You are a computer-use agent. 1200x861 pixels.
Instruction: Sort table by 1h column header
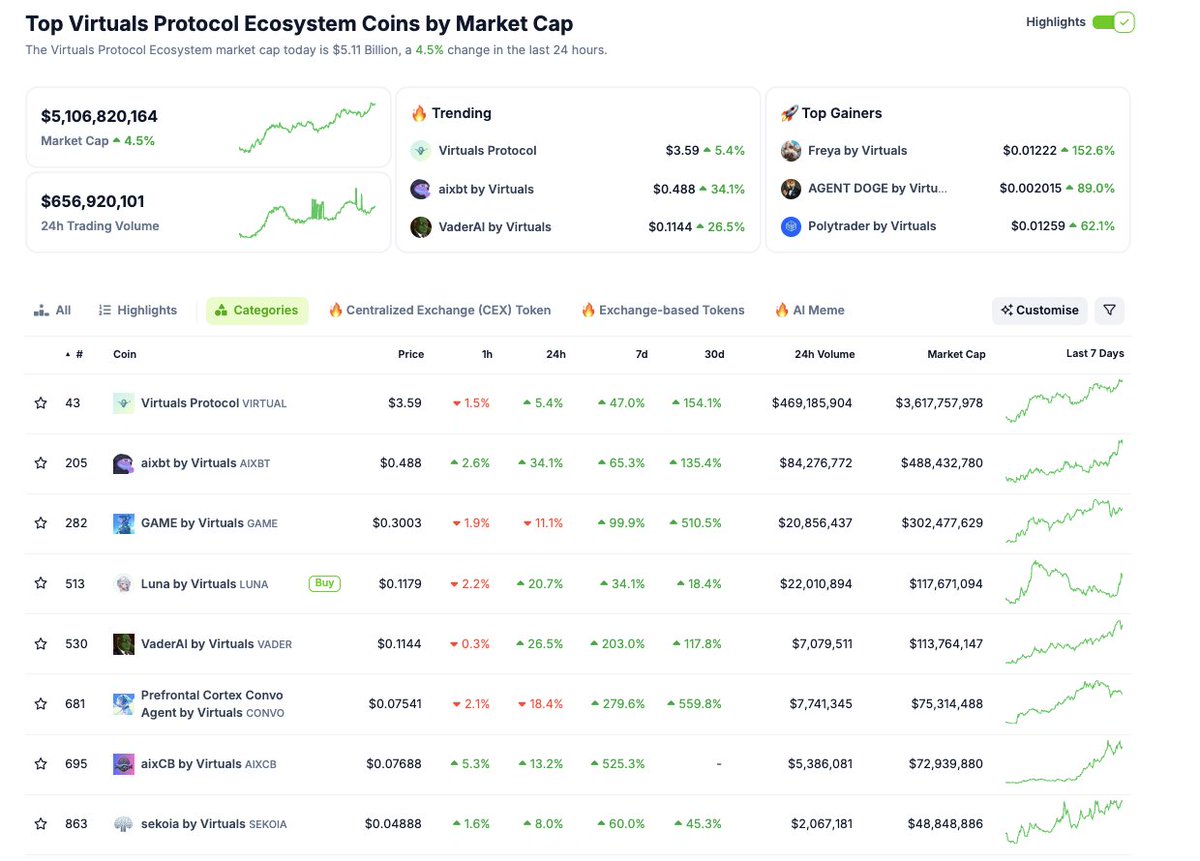[x=486, y=354]
